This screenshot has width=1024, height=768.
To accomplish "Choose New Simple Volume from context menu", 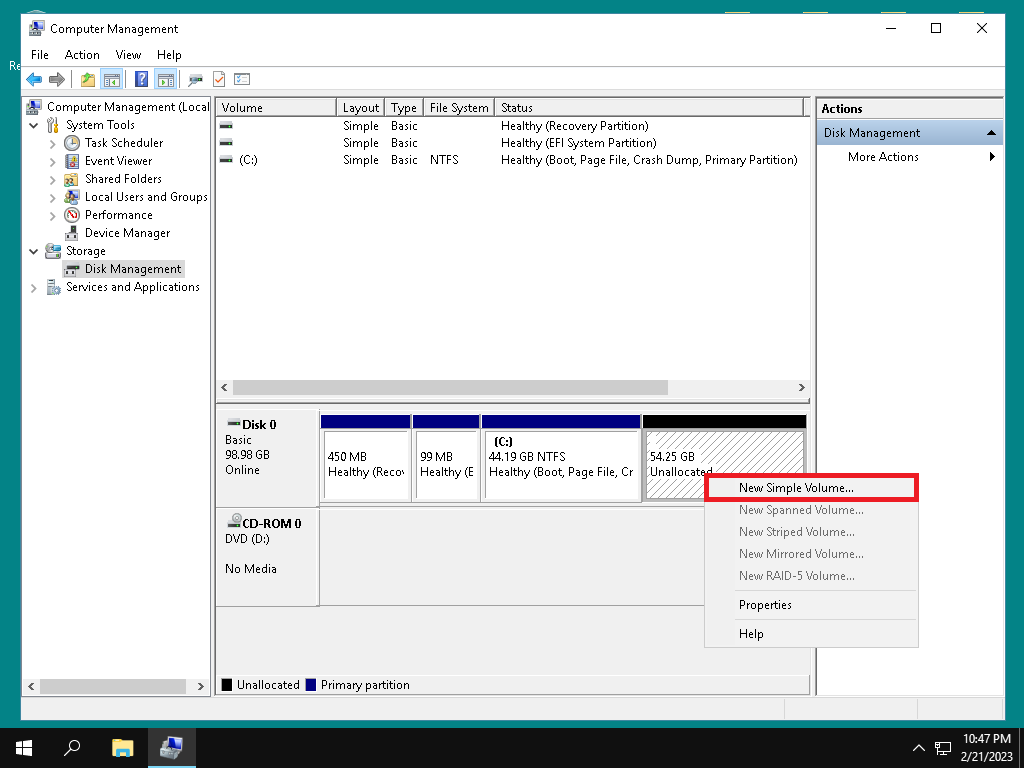I will 796,488.
